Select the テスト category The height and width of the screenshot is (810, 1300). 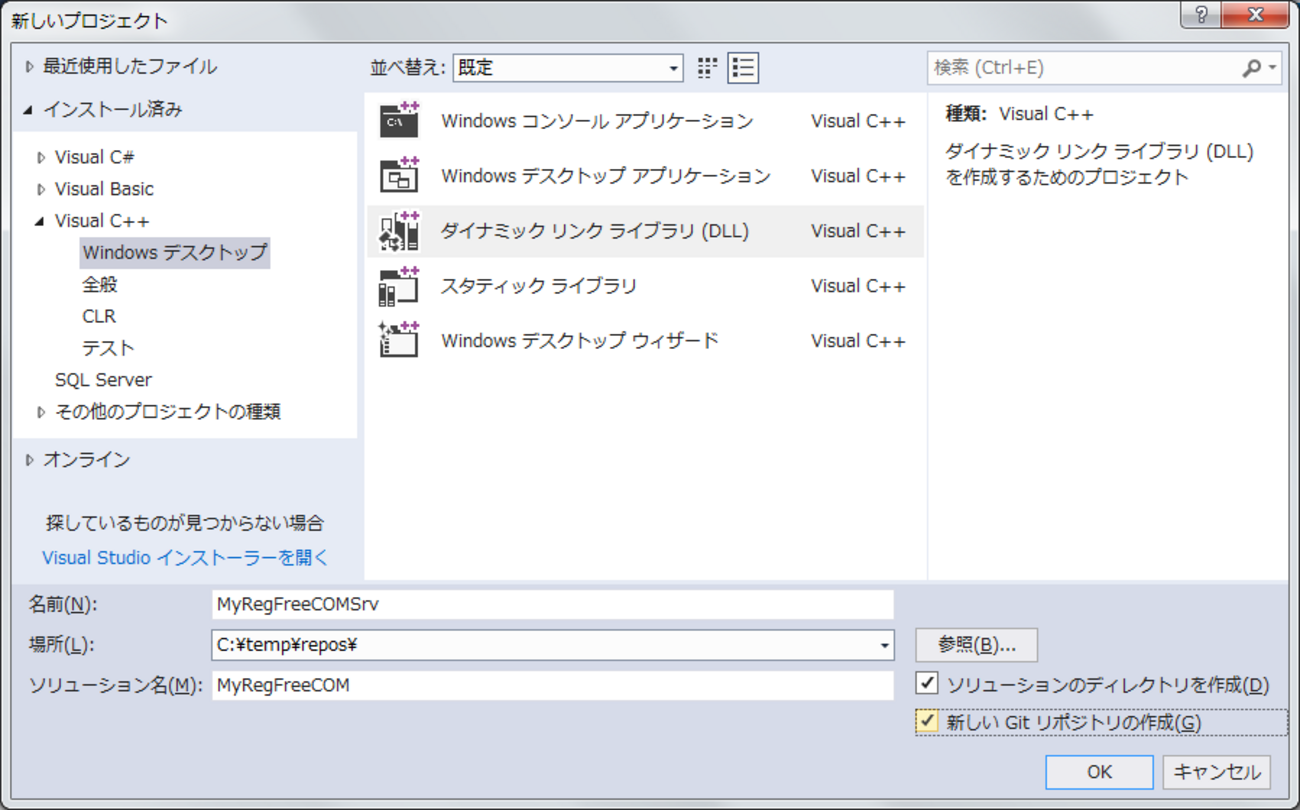(x=108, y=348)
